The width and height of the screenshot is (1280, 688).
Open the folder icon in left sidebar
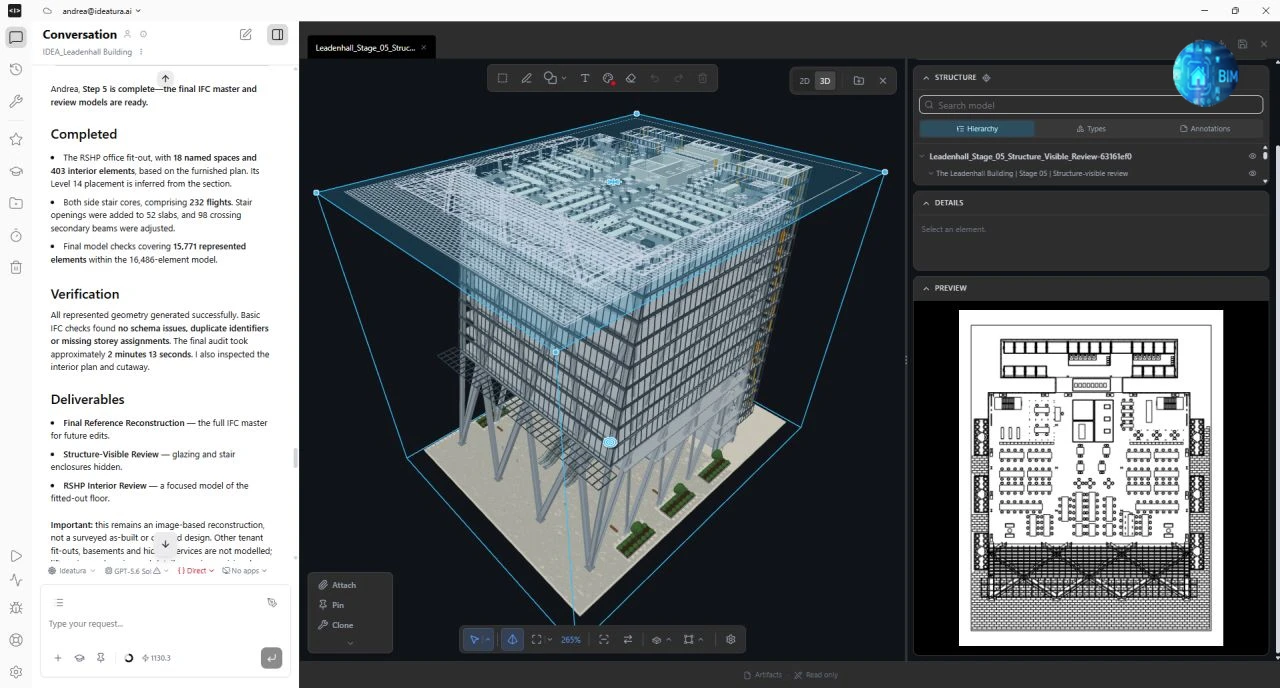click(16, 203)
